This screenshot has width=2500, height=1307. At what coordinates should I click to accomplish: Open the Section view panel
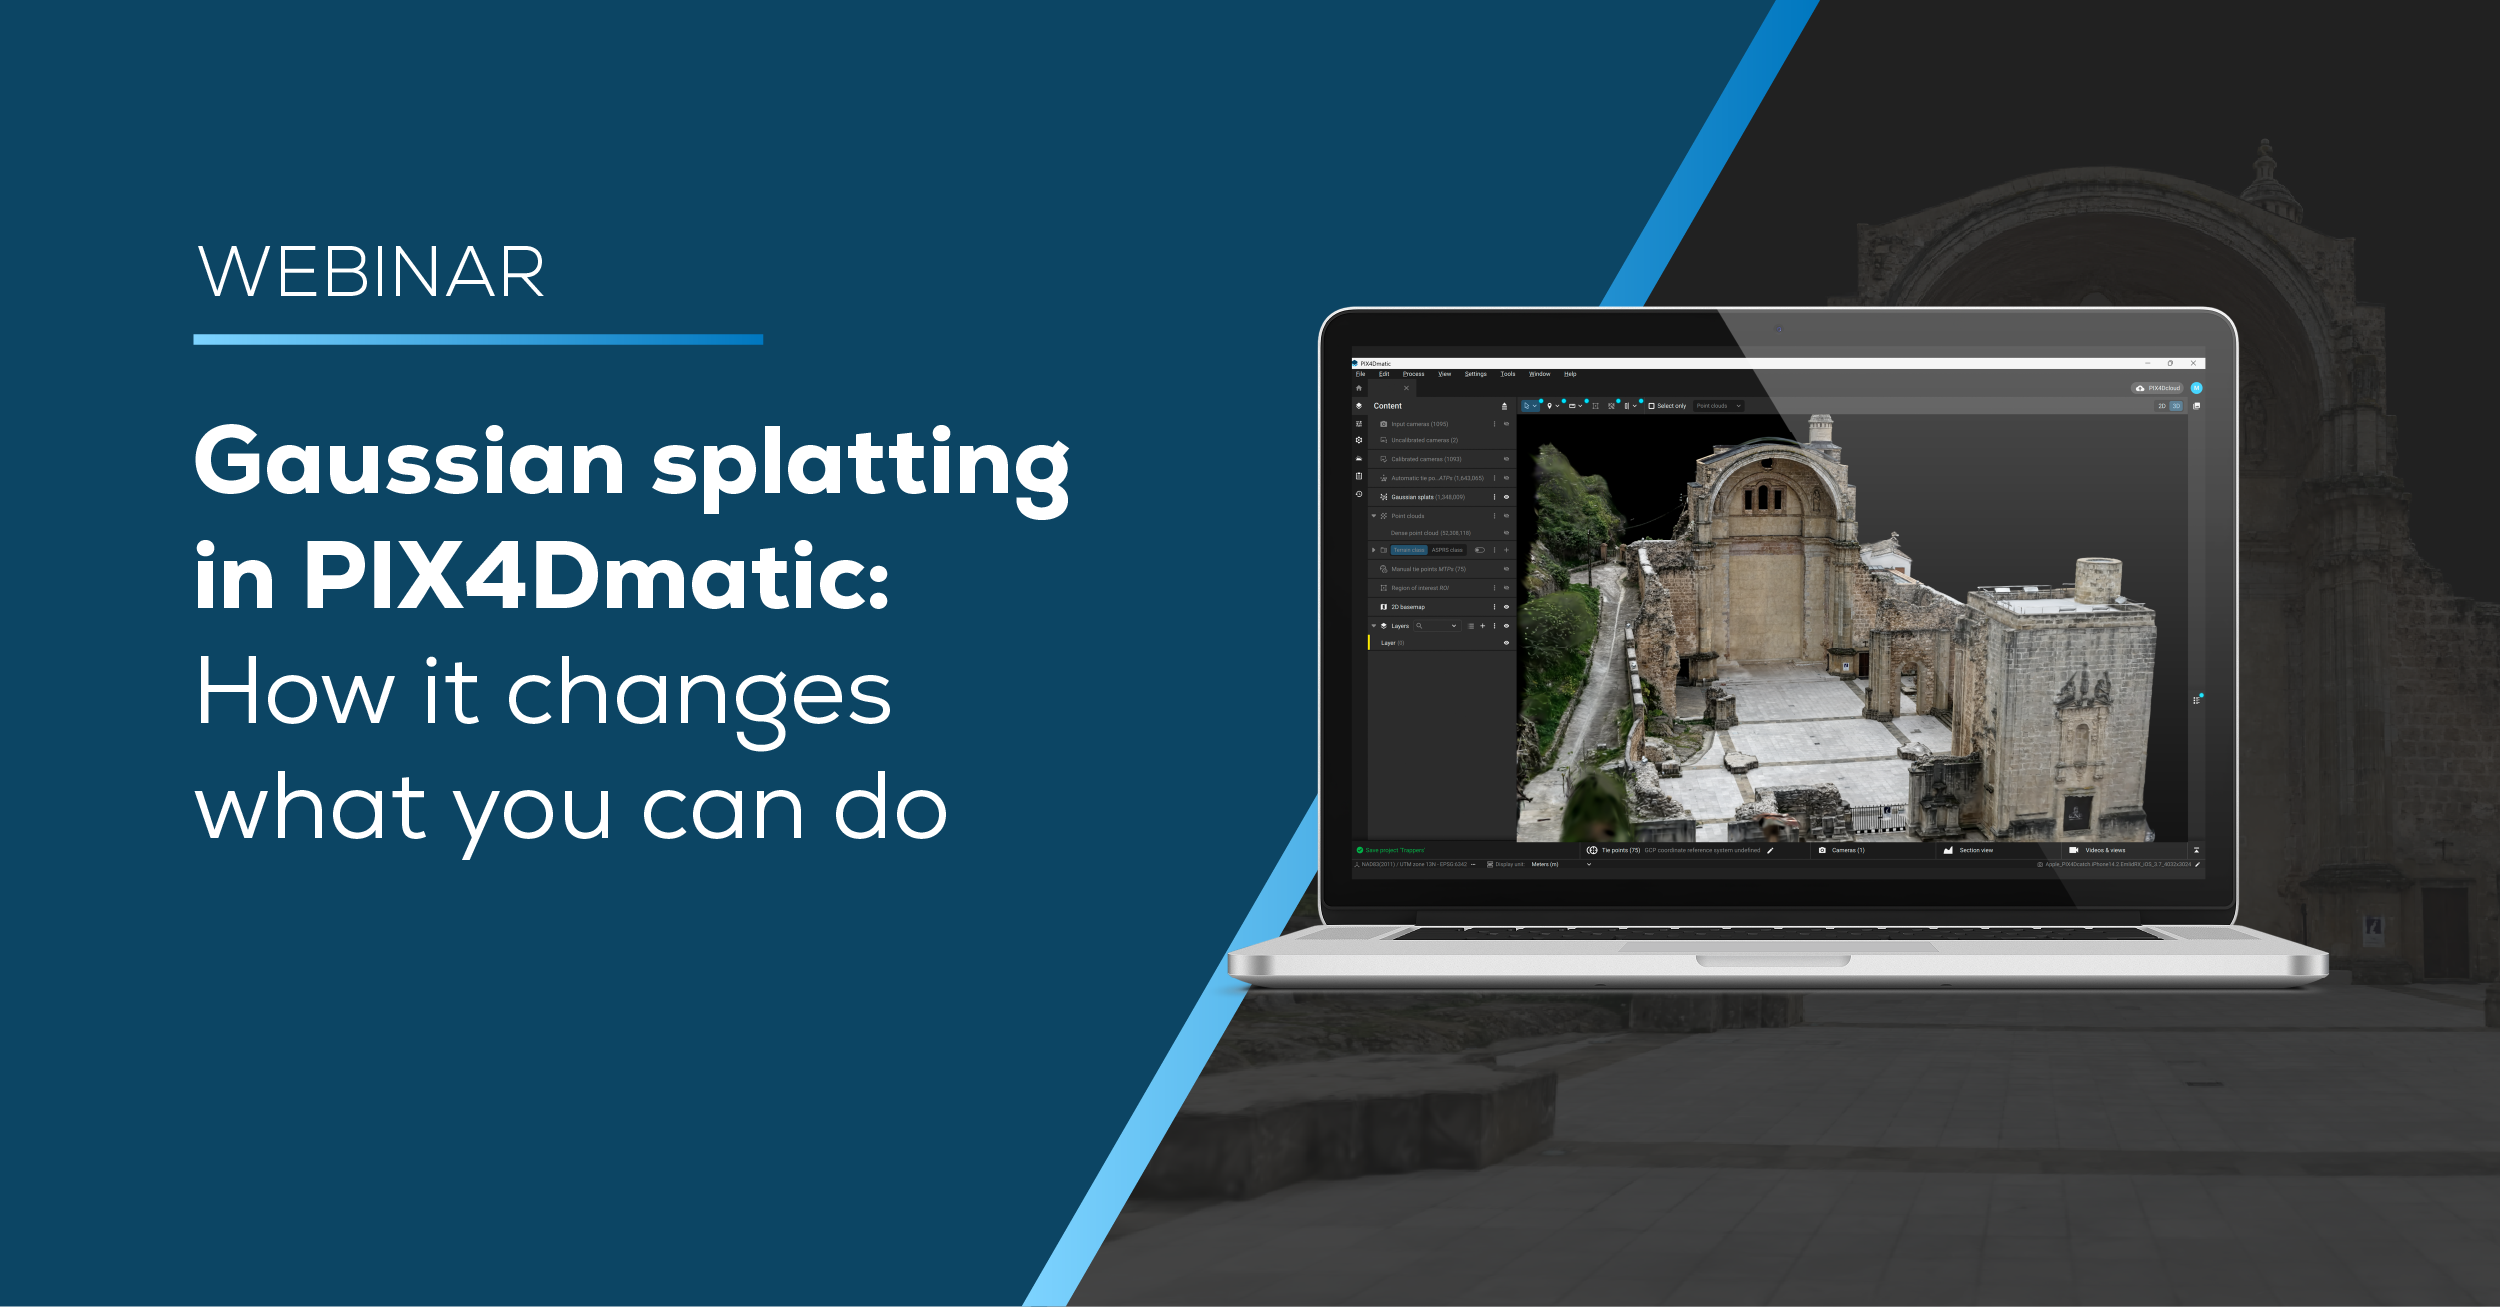(x=1968, y=850)
